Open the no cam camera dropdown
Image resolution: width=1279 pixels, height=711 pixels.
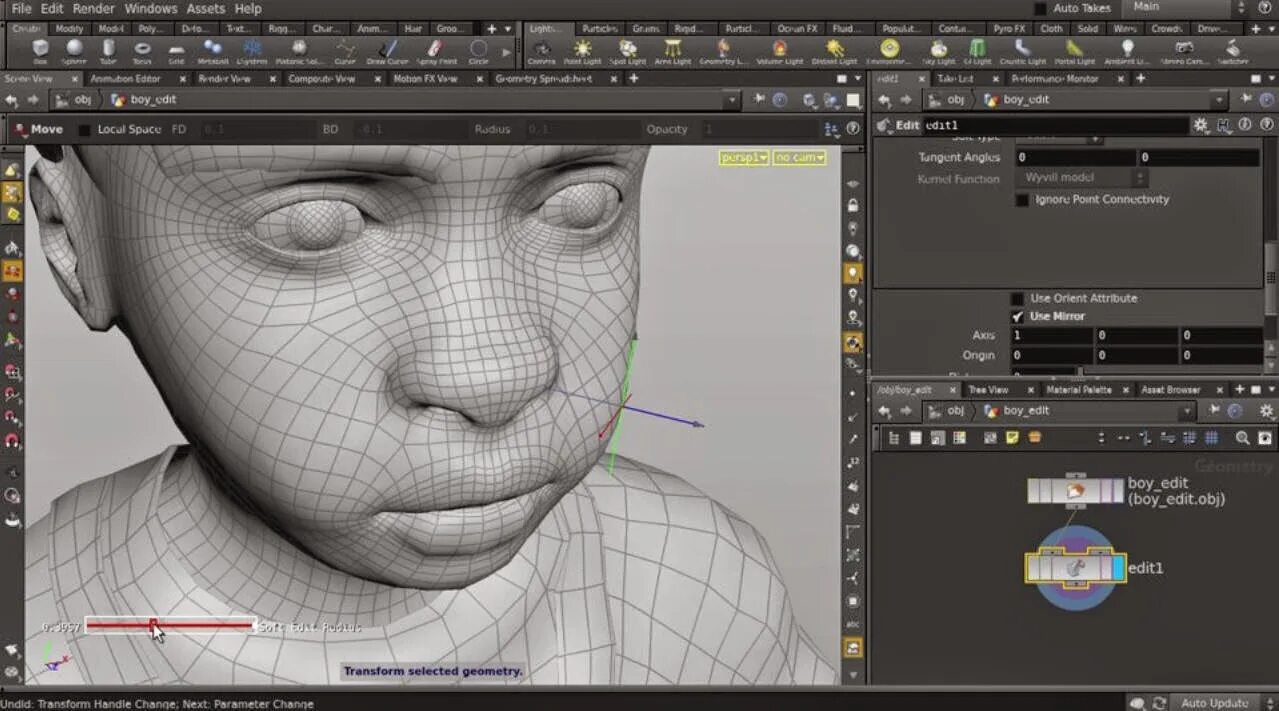(800, 158)
